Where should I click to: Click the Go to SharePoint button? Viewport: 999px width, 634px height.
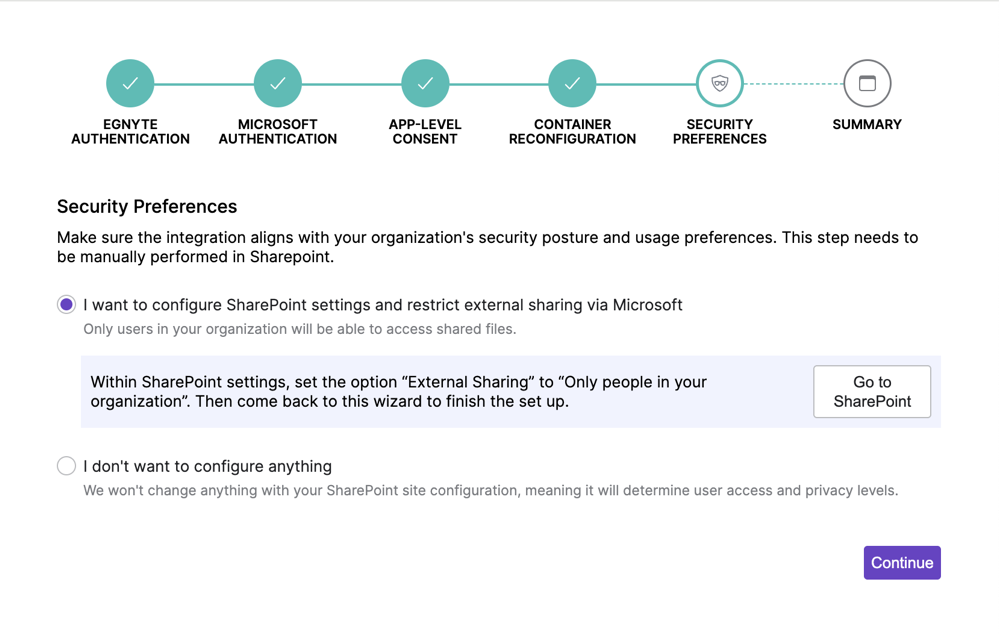tap(871, 391)
